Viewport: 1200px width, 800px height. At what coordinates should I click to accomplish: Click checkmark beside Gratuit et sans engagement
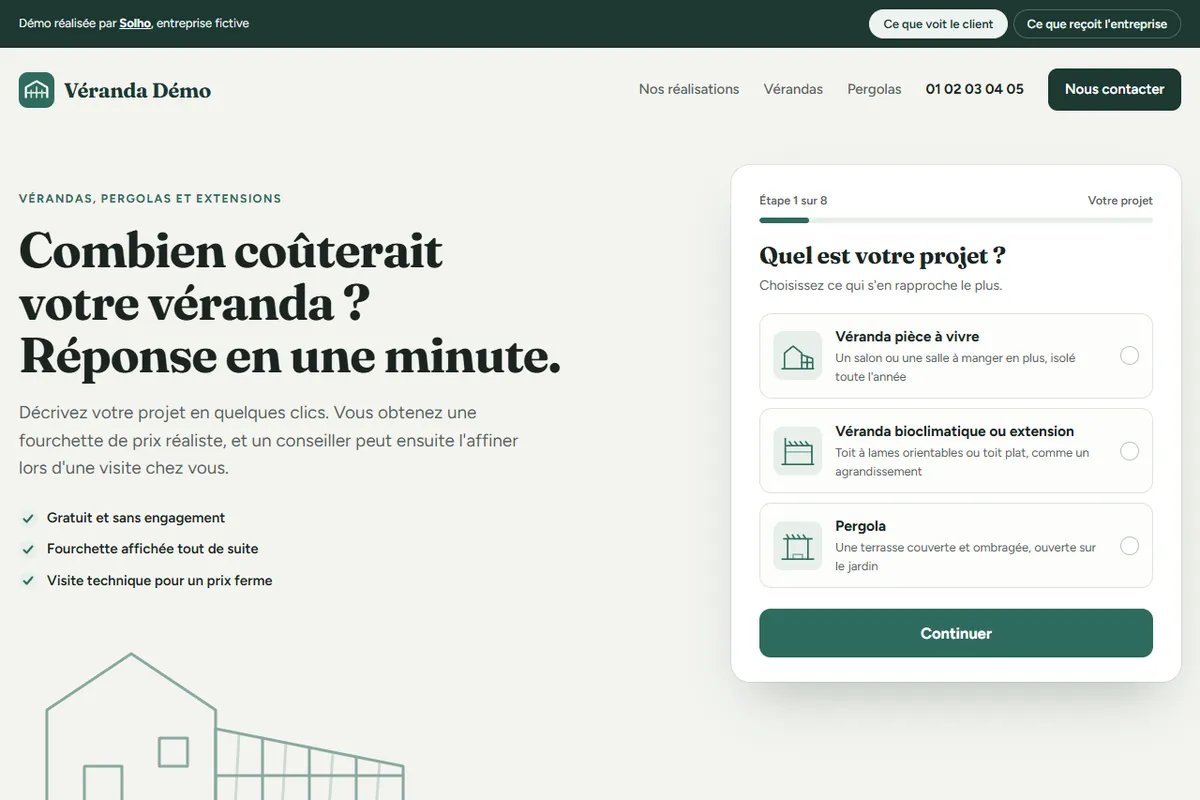28,518
